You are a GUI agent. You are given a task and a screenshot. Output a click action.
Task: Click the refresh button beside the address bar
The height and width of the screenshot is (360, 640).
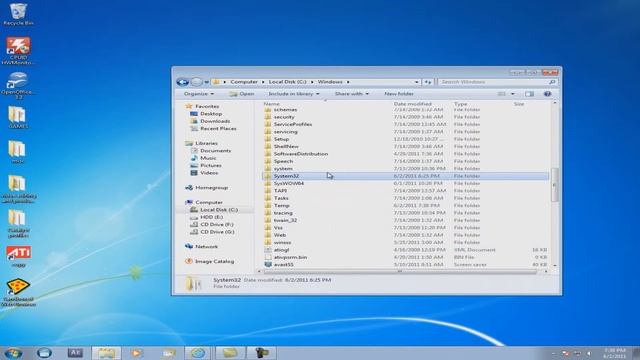coord(428,82)
